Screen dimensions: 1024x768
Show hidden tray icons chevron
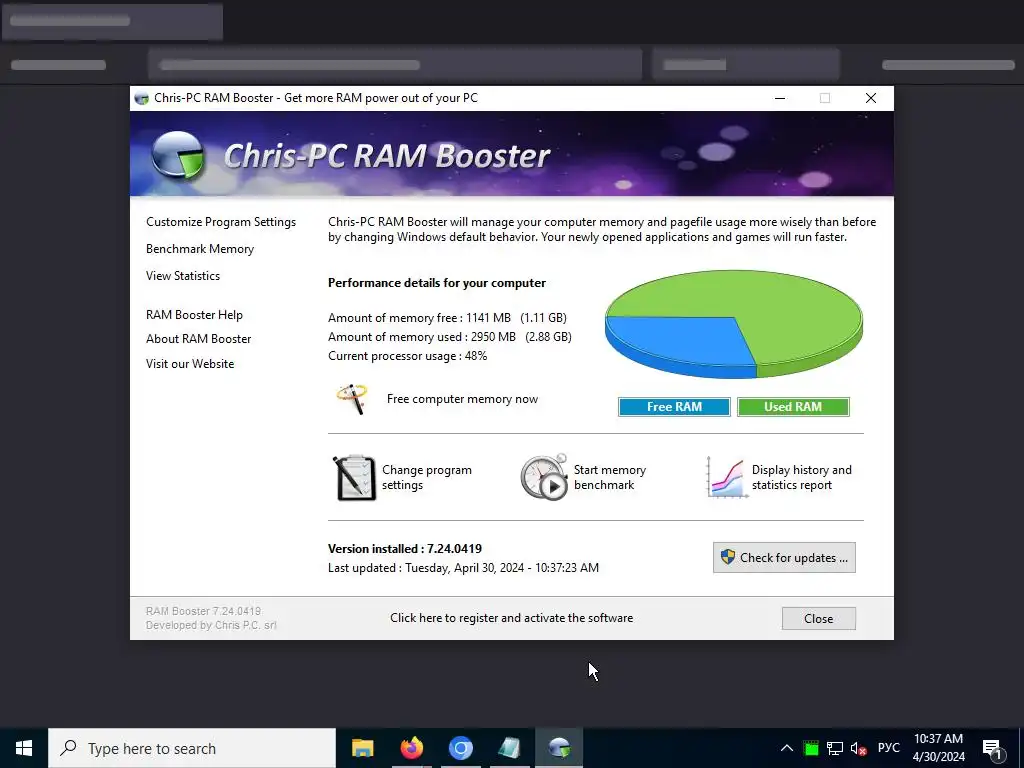click(787, 748)
